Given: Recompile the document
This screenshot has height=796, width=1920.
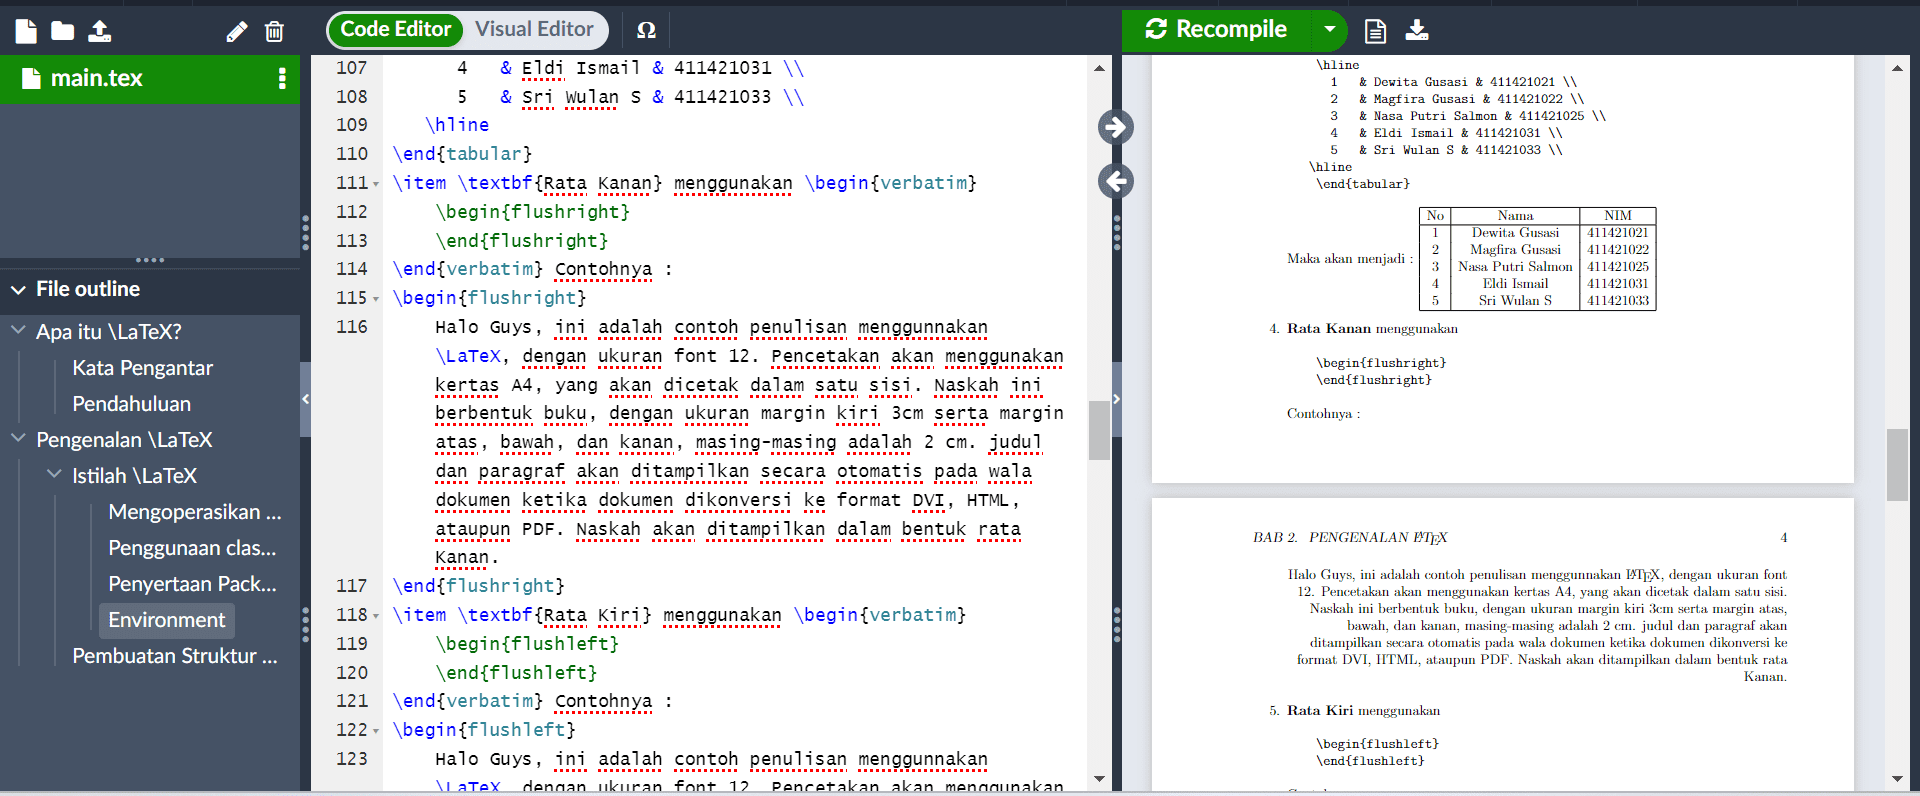Looking at the screenshot, I should (x=1216, y=29).
